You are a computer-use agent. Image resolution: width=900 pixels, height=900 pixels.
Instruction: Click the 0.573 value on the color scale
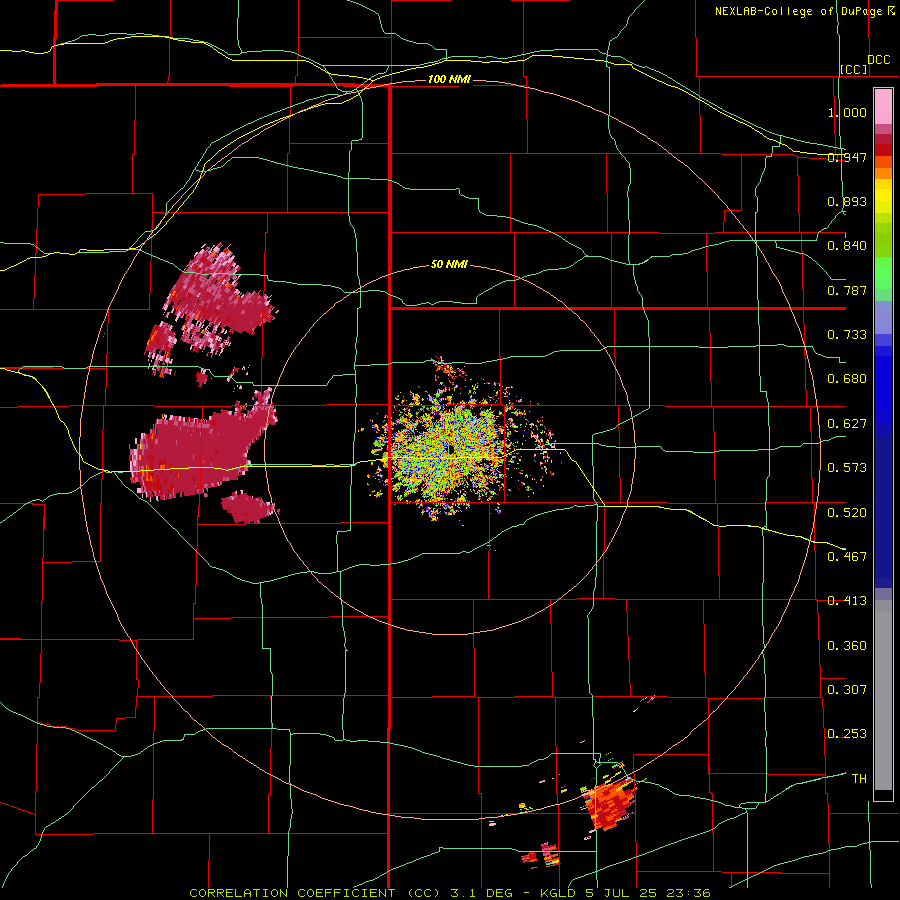pos(847,468)
